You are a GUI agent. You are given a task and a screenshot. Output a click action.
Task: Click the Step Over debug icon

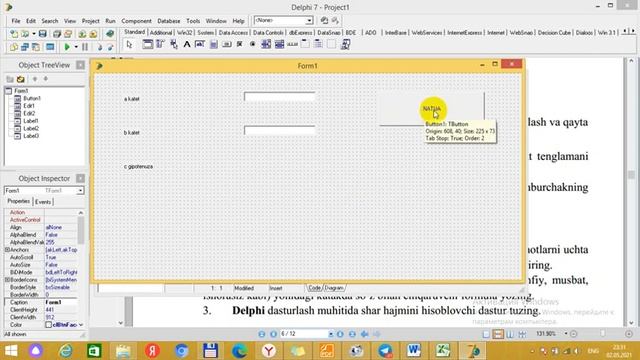(110, 47)
